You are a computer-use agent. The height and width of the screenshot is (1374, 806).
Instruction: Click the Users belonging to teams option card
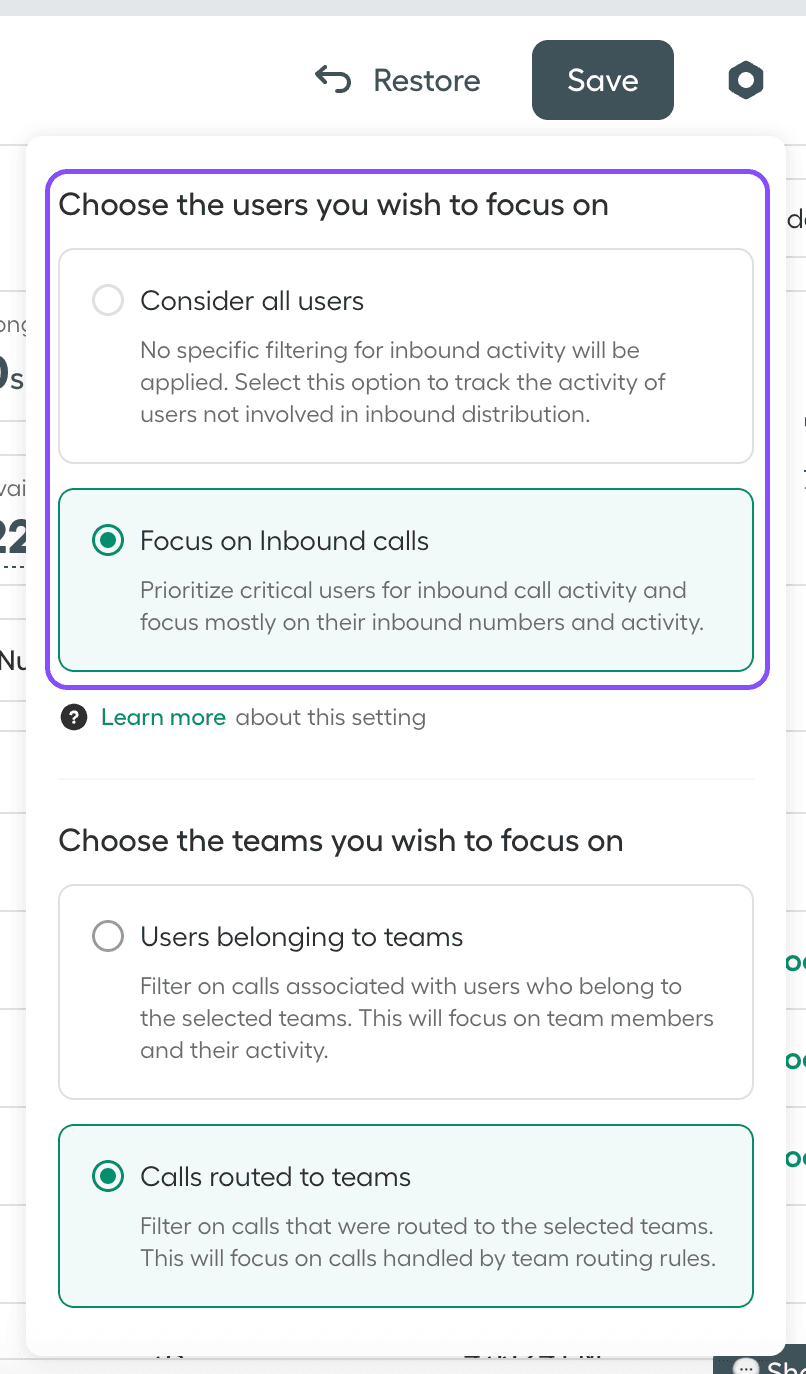(405, 990)
